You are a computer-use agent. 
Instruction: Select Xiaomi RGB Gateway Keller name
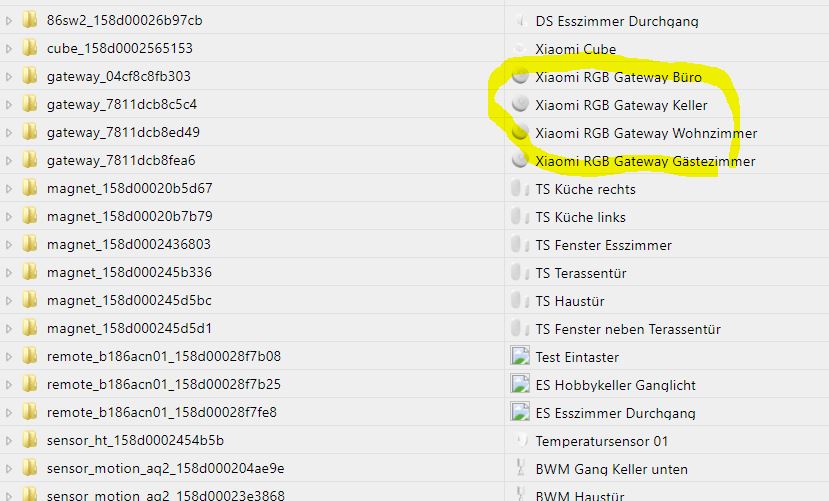click(621, 105)
